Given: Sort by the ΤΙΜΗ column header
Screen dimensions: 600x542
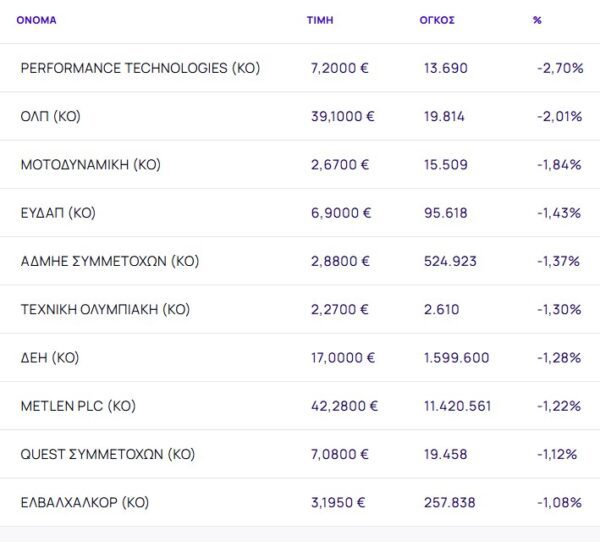Looking at the screenshot, I should pos(320,20).
